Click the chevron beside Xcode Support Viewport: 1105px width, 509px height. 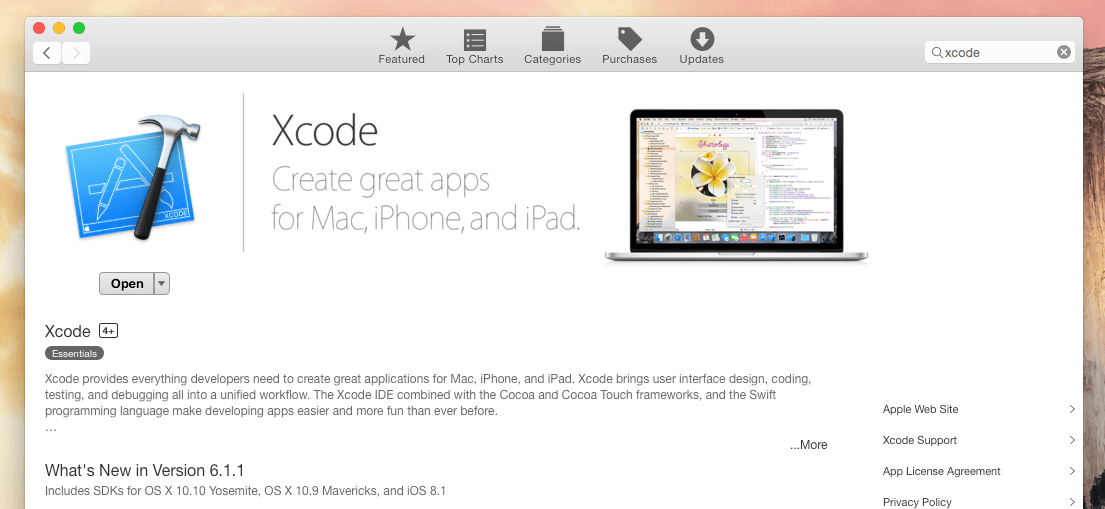pos(1072,441)
